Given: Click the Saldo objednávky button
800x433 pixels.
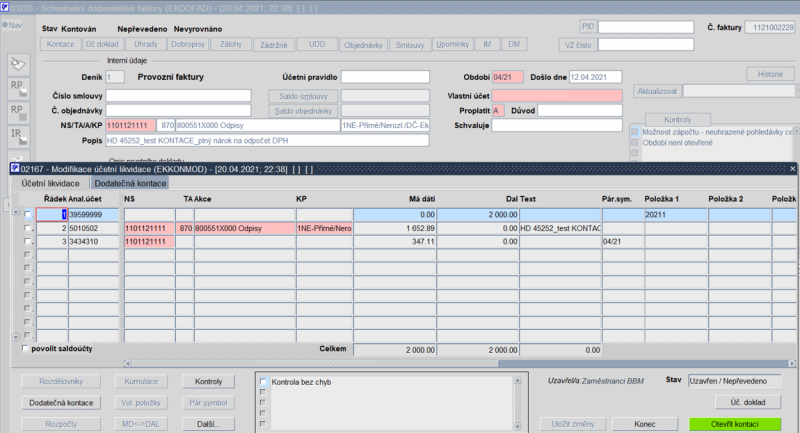Looking at the screenshot, I should 303,111.
